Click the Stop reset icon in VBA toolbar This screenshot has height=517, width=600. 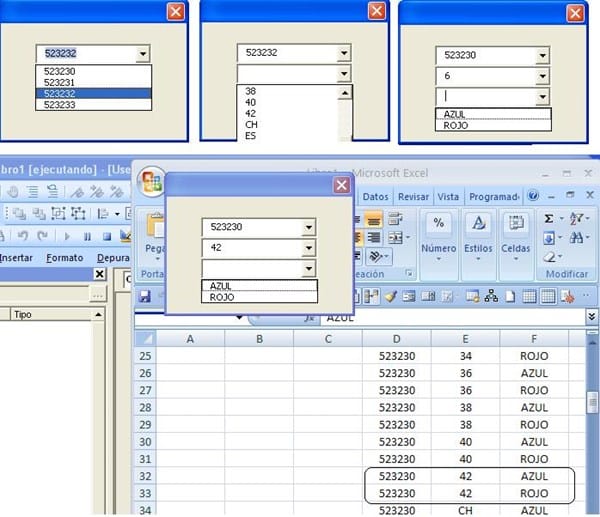(x=107, y=236)
